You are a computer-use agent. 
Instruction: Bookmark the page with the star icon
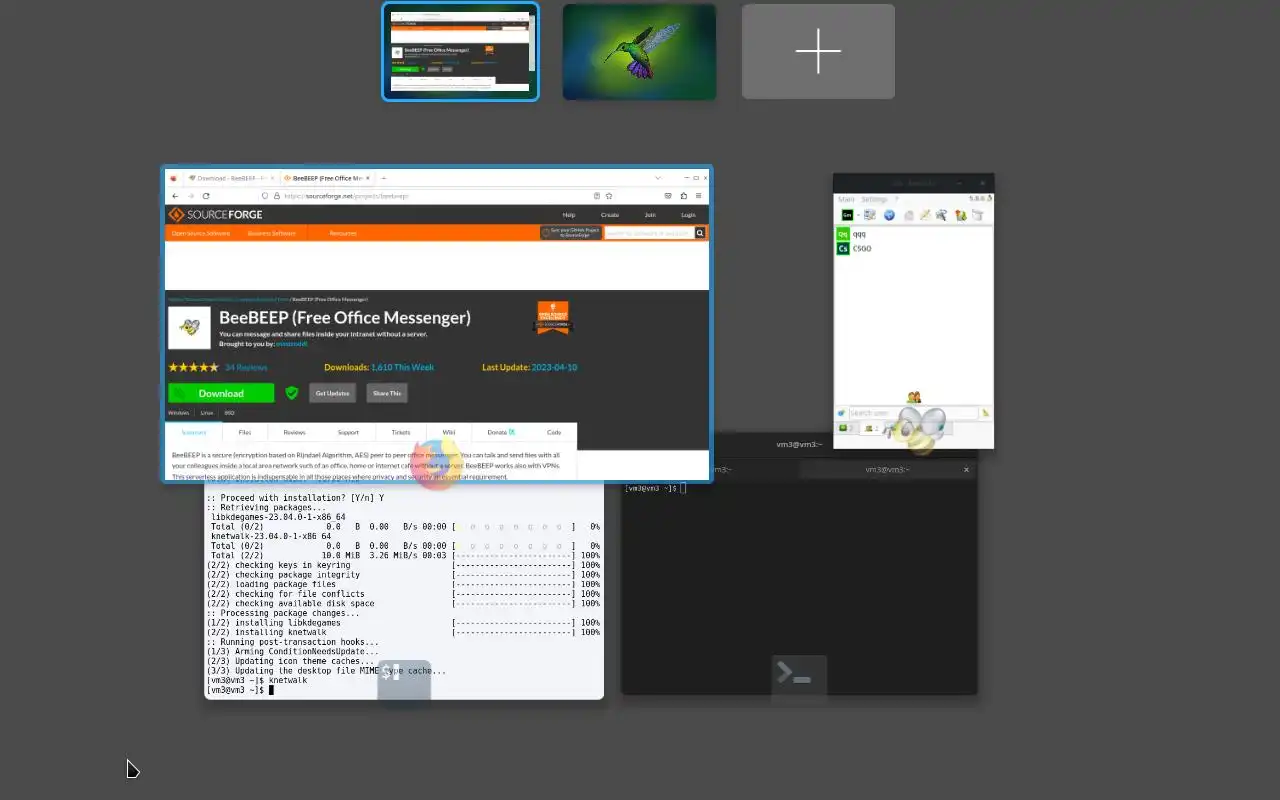(x=609, y=196)
